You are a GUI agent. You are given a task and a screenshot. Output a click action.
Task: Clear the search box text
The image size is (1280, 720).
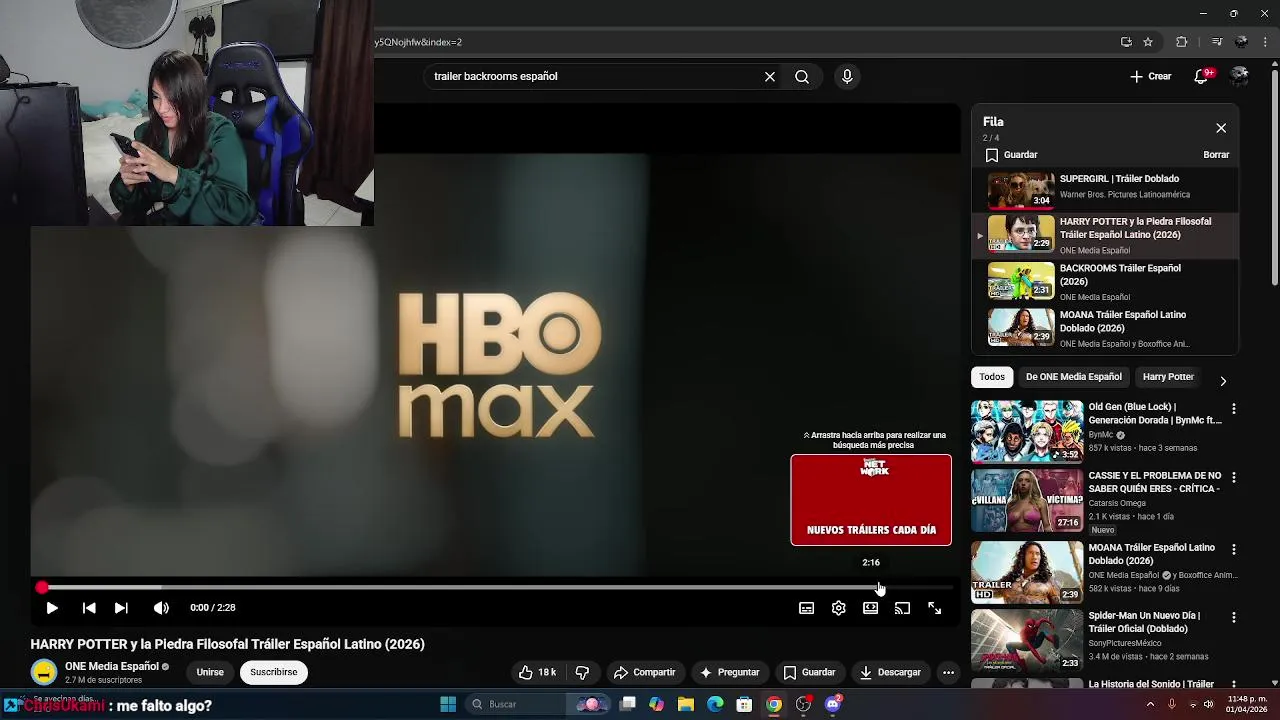(x=770, y=77)
